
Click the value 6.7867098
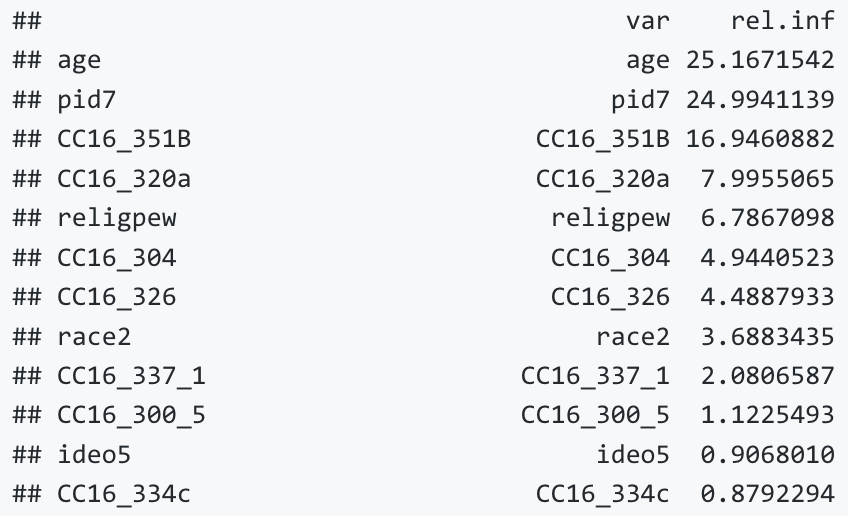(x=768, y=218)
